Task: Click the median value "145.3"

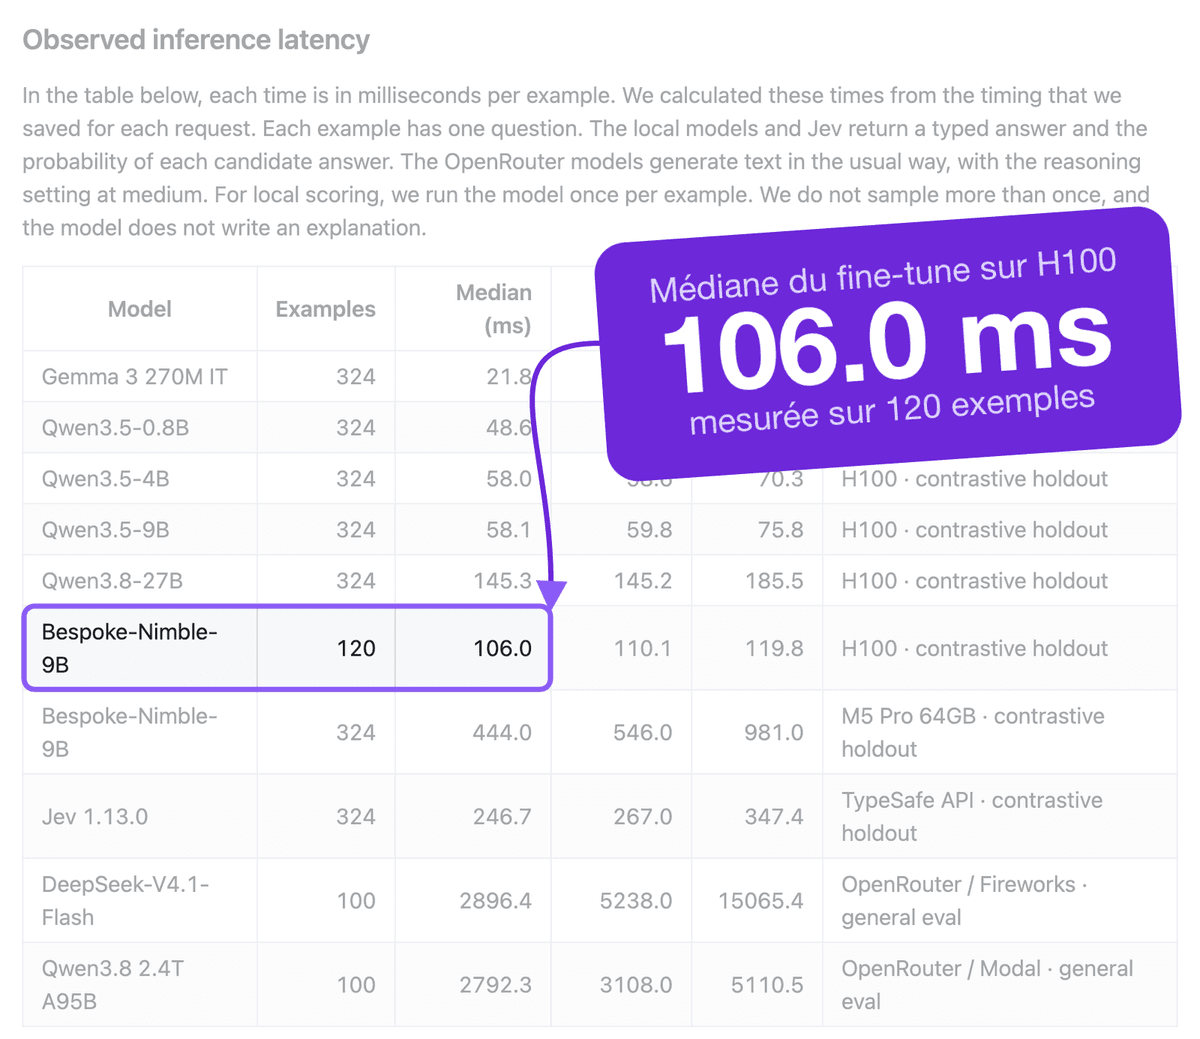Action: click(x=503, y=581)
